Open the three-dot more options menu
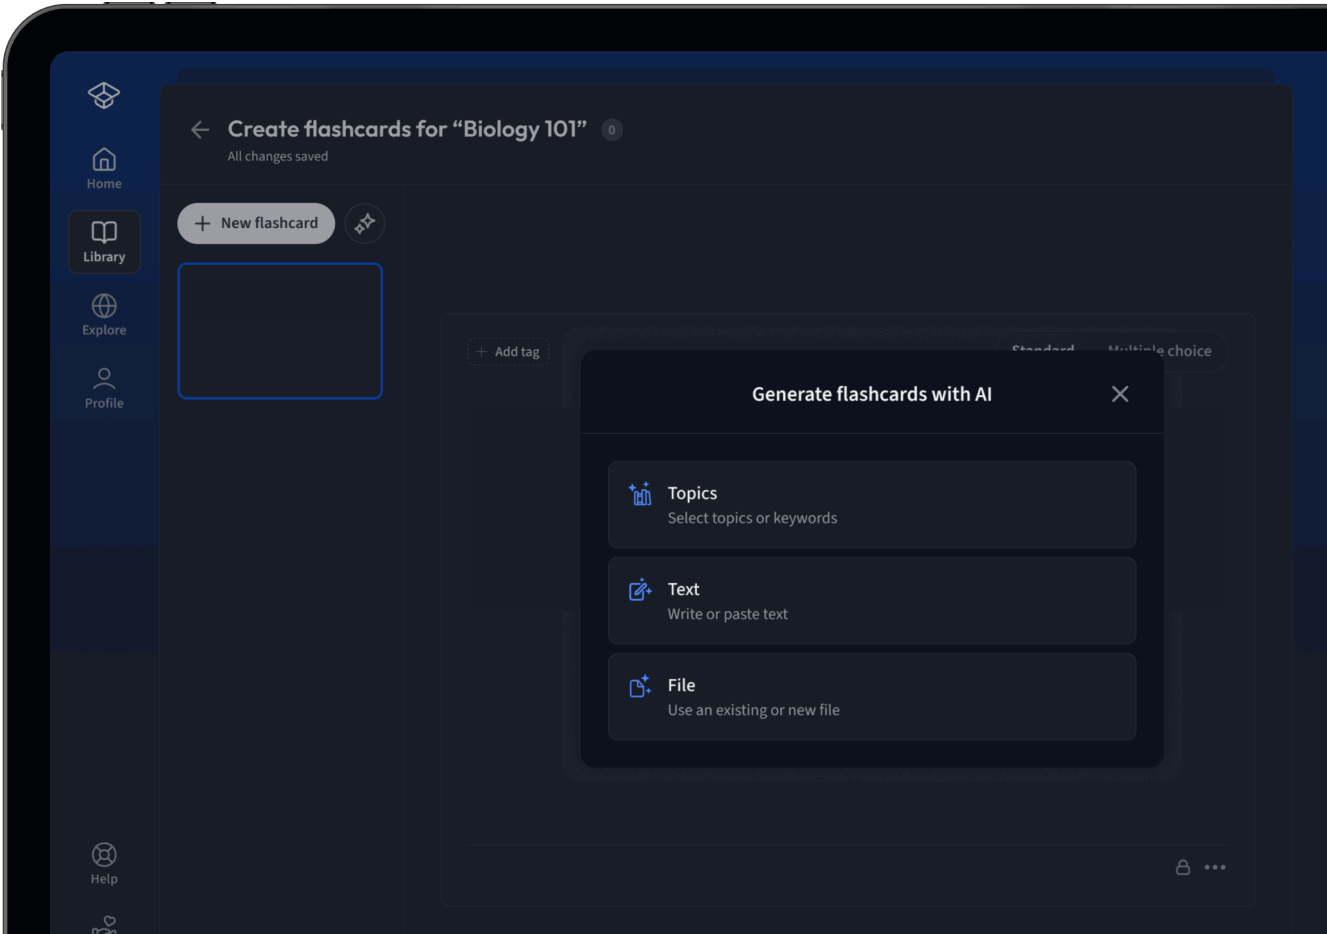 click(x=1215, y=867)
